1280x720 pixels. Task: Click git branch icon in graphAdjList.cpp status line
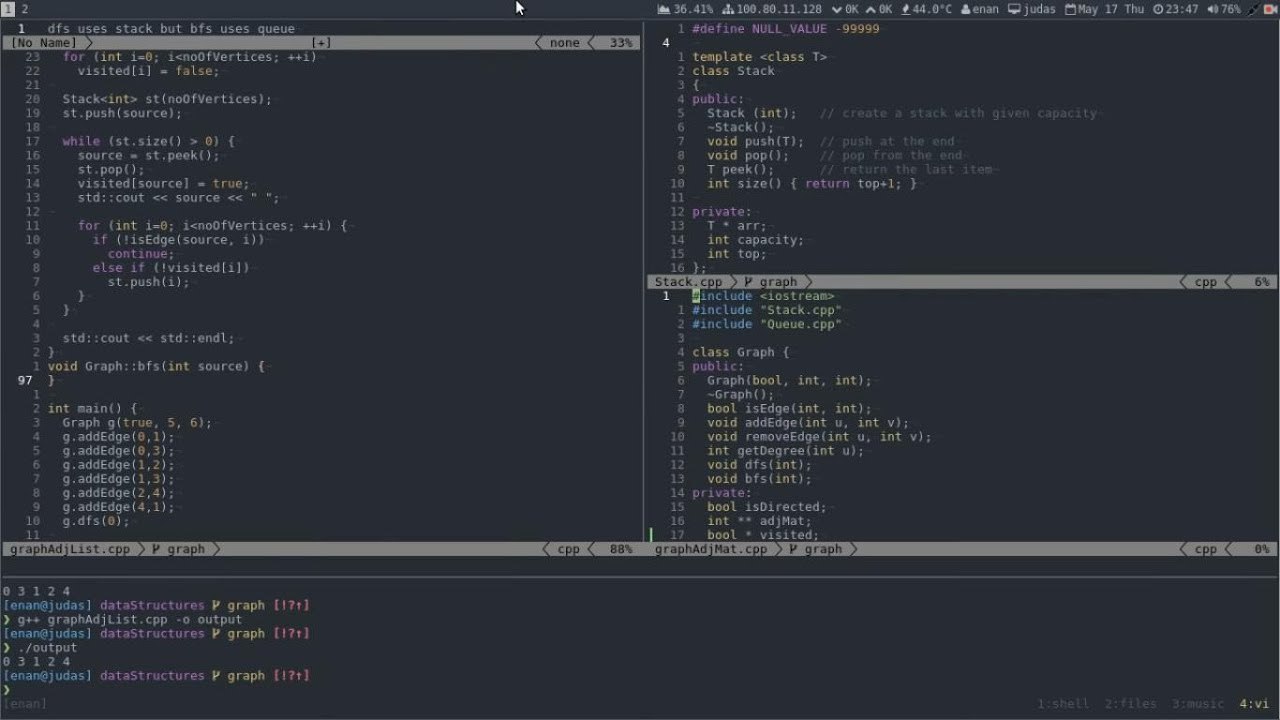(x=156, y=549)
